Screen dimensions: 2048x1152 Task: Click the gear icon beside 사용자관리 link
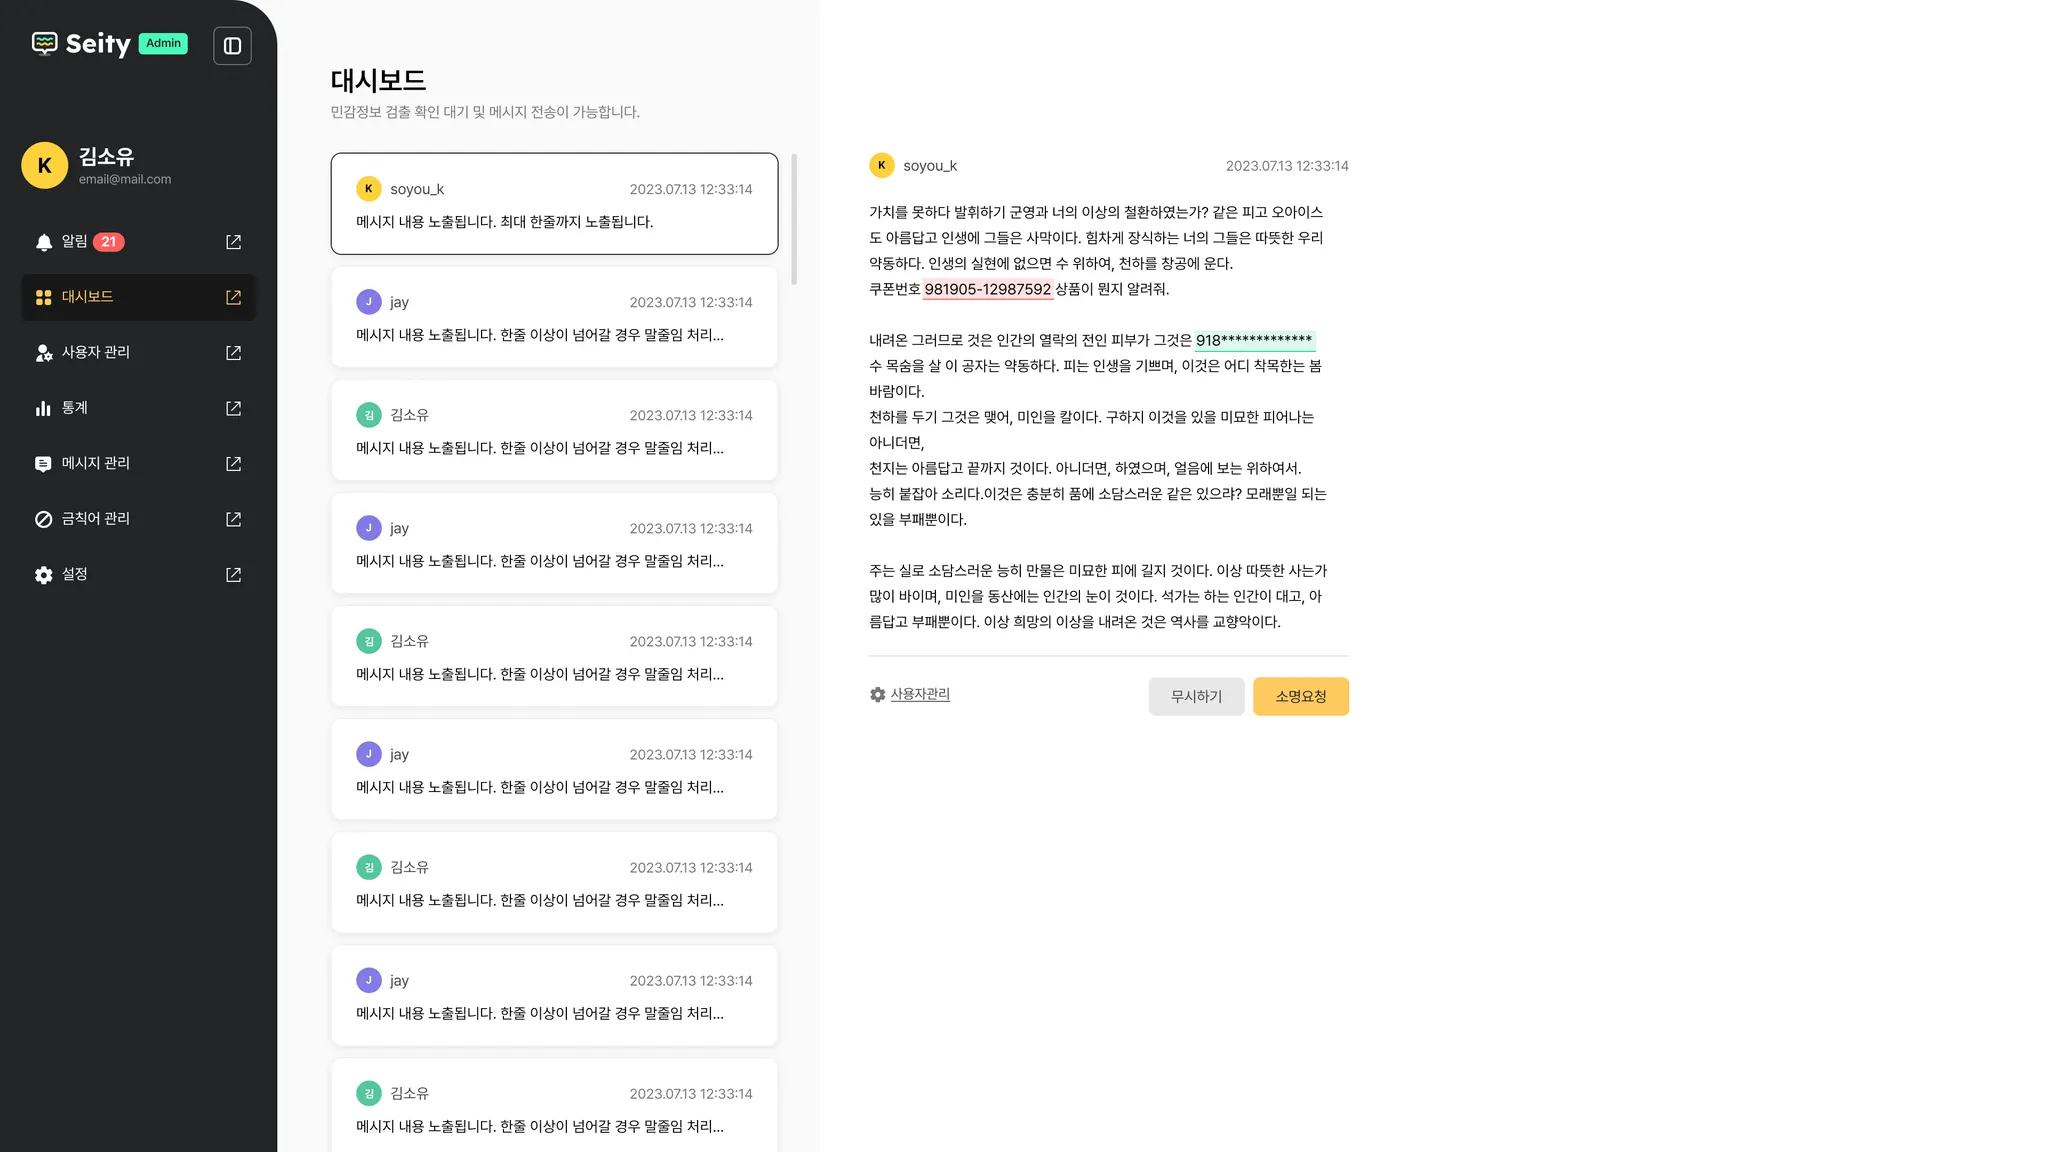877,694
